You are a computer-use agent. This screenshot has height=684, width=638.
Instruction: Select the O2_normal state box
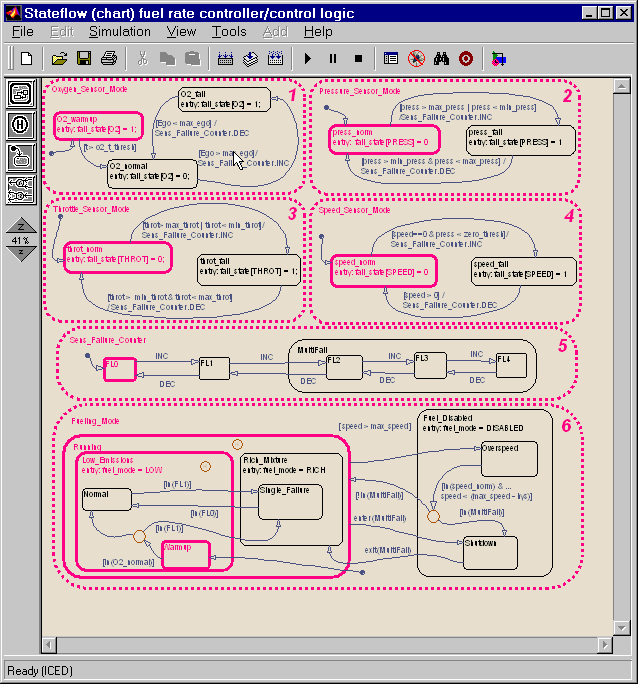(x=152, y=174)
